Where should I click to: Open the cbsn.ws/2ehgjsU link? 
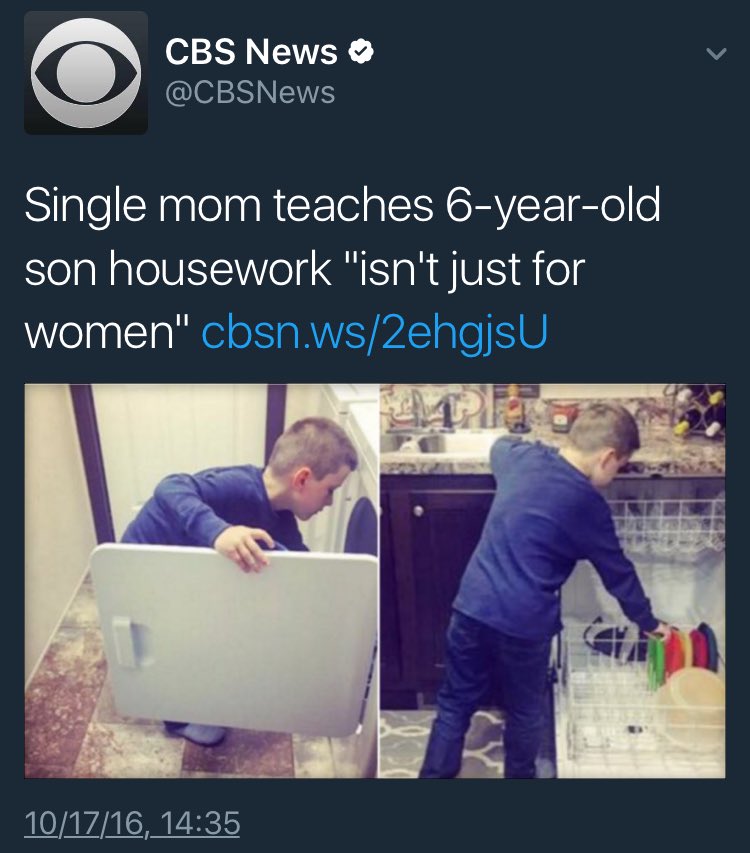[374, 331]
